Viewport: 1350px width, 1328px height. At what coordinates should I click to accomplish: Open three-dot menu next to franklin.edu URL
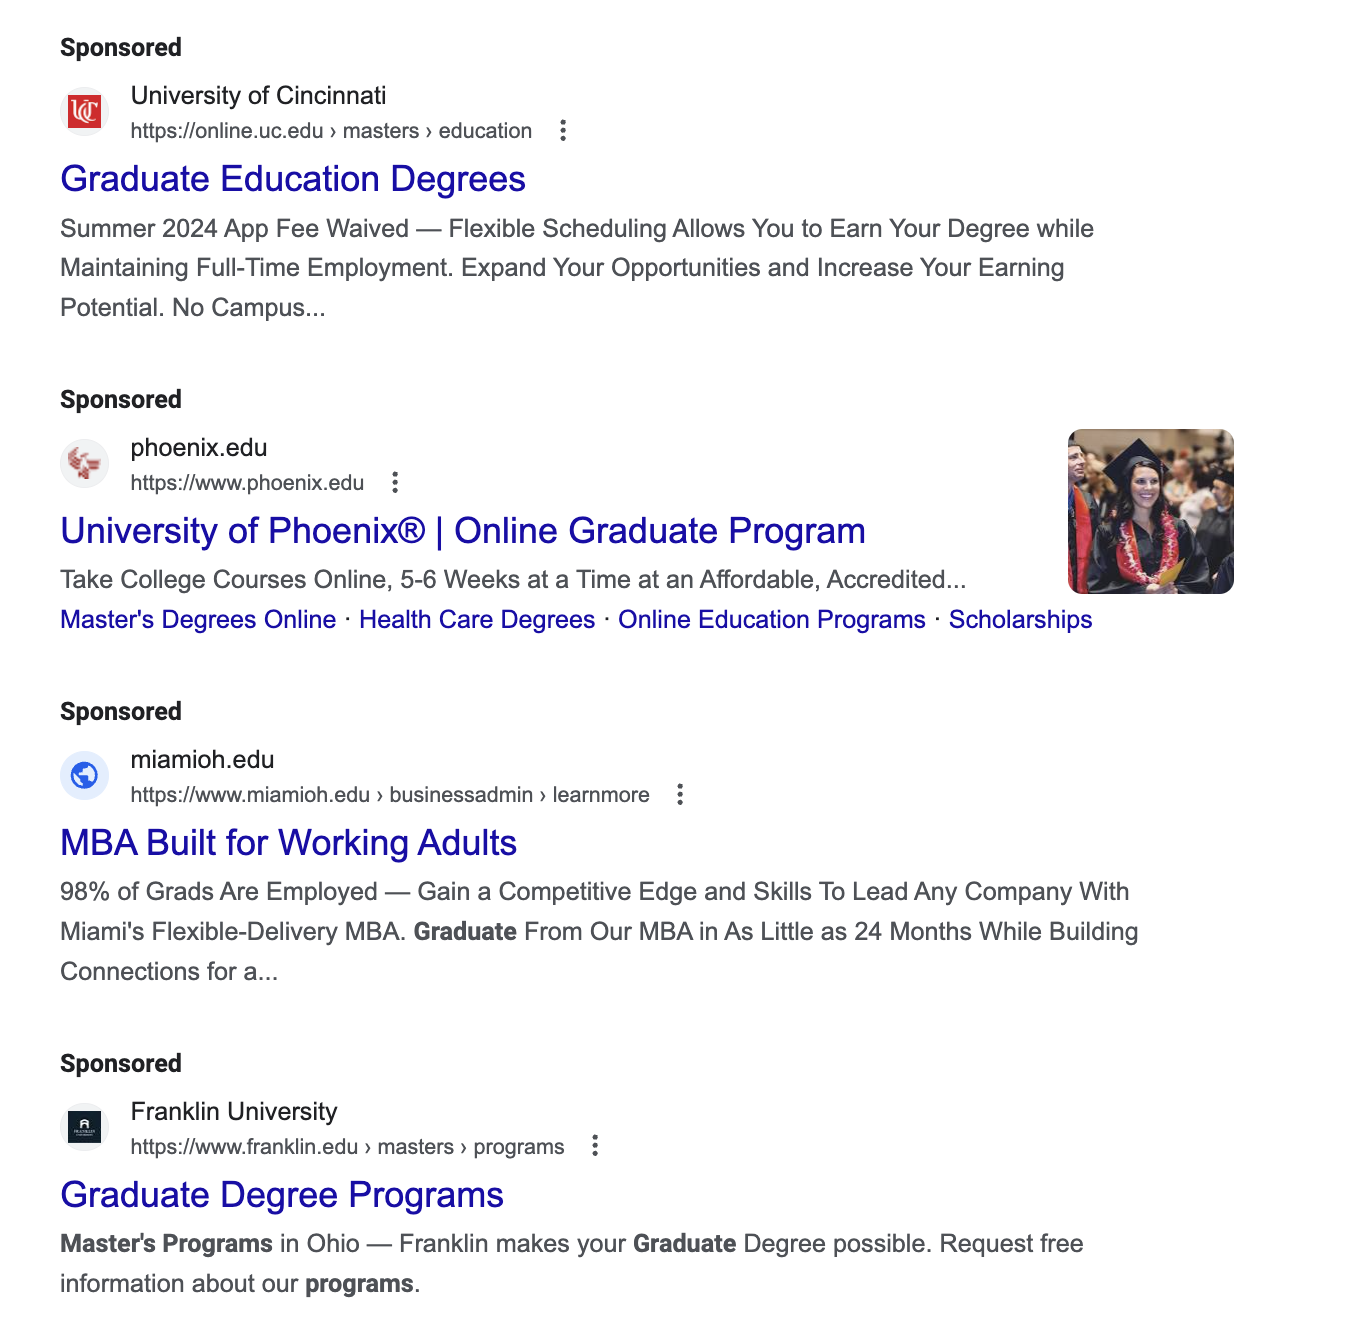pyautogui.click(x=595, y=1146)
